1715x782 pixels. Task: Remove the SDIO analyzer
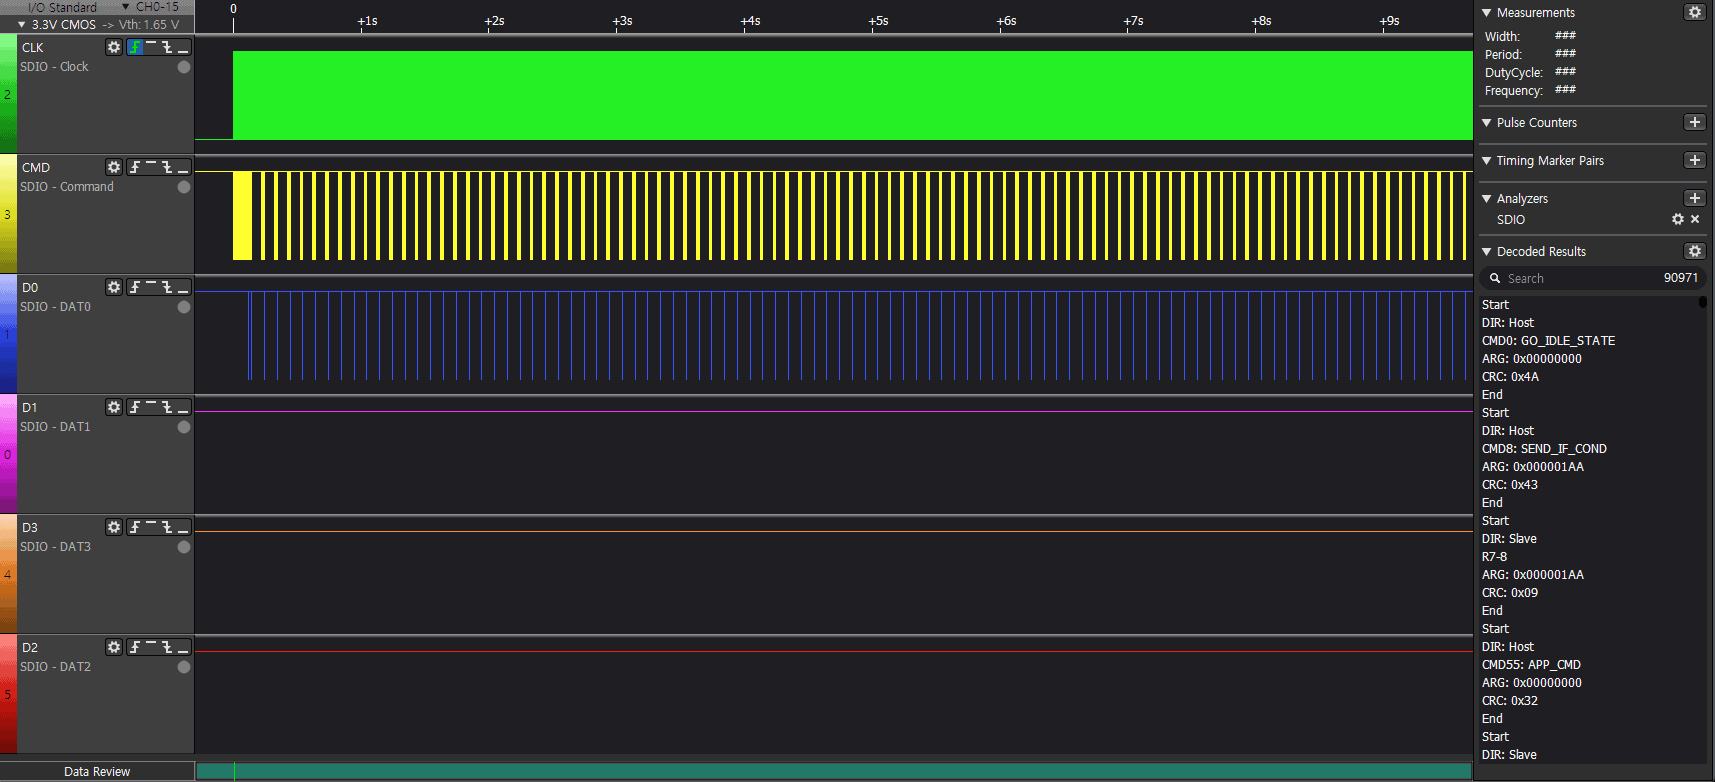(x=1695, y=219)
